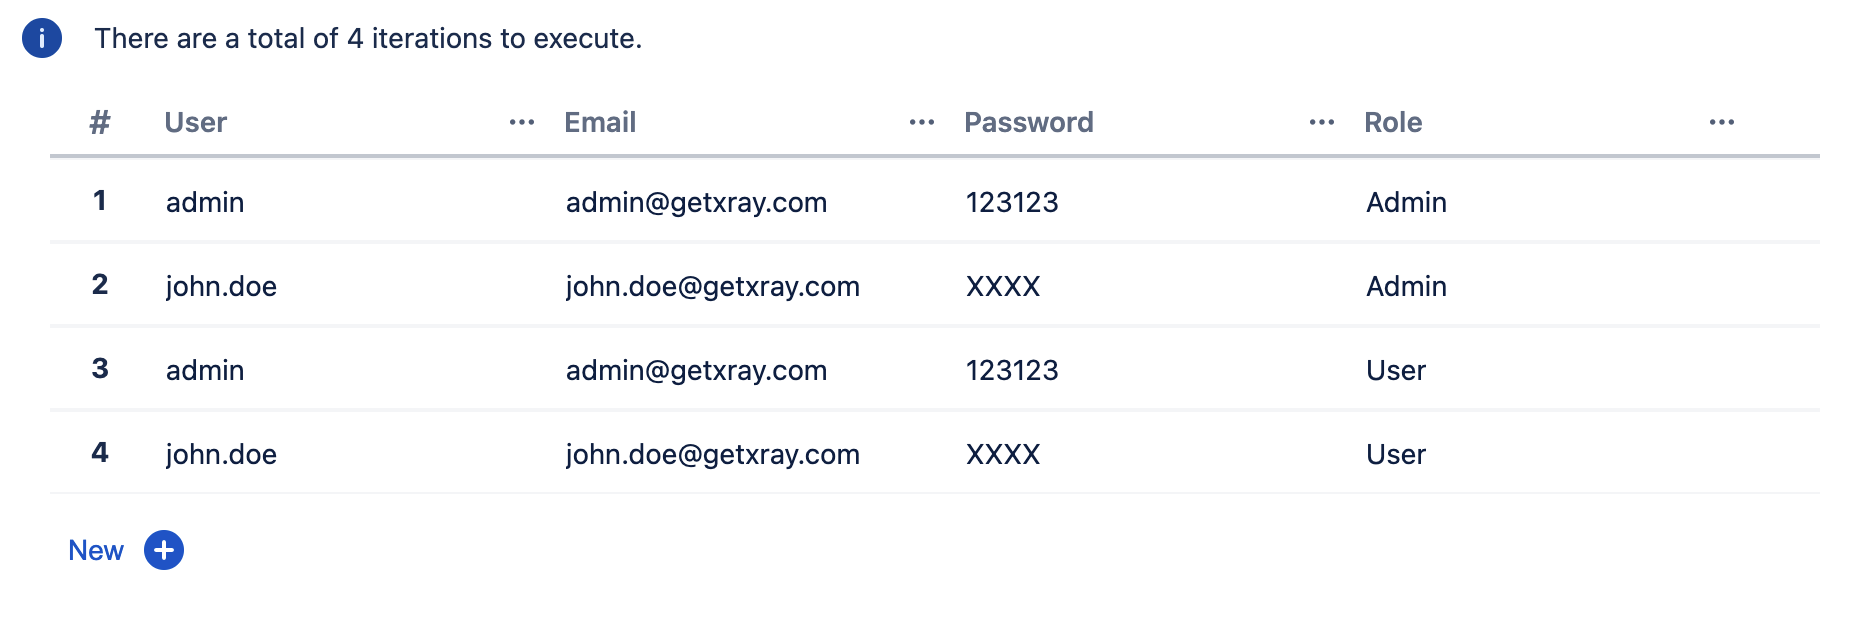Click the User role in row 3
The image size is (1876, 622).
1396,370
